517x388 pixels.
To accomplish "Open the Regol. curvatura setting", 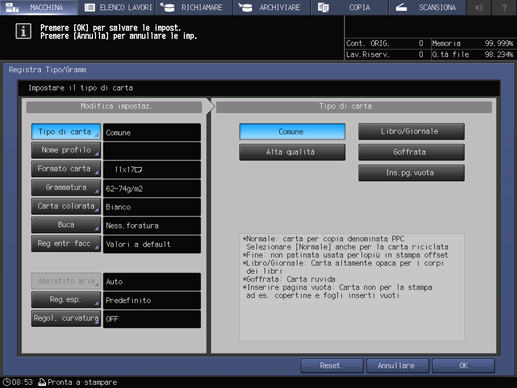I will click(66, 318).
